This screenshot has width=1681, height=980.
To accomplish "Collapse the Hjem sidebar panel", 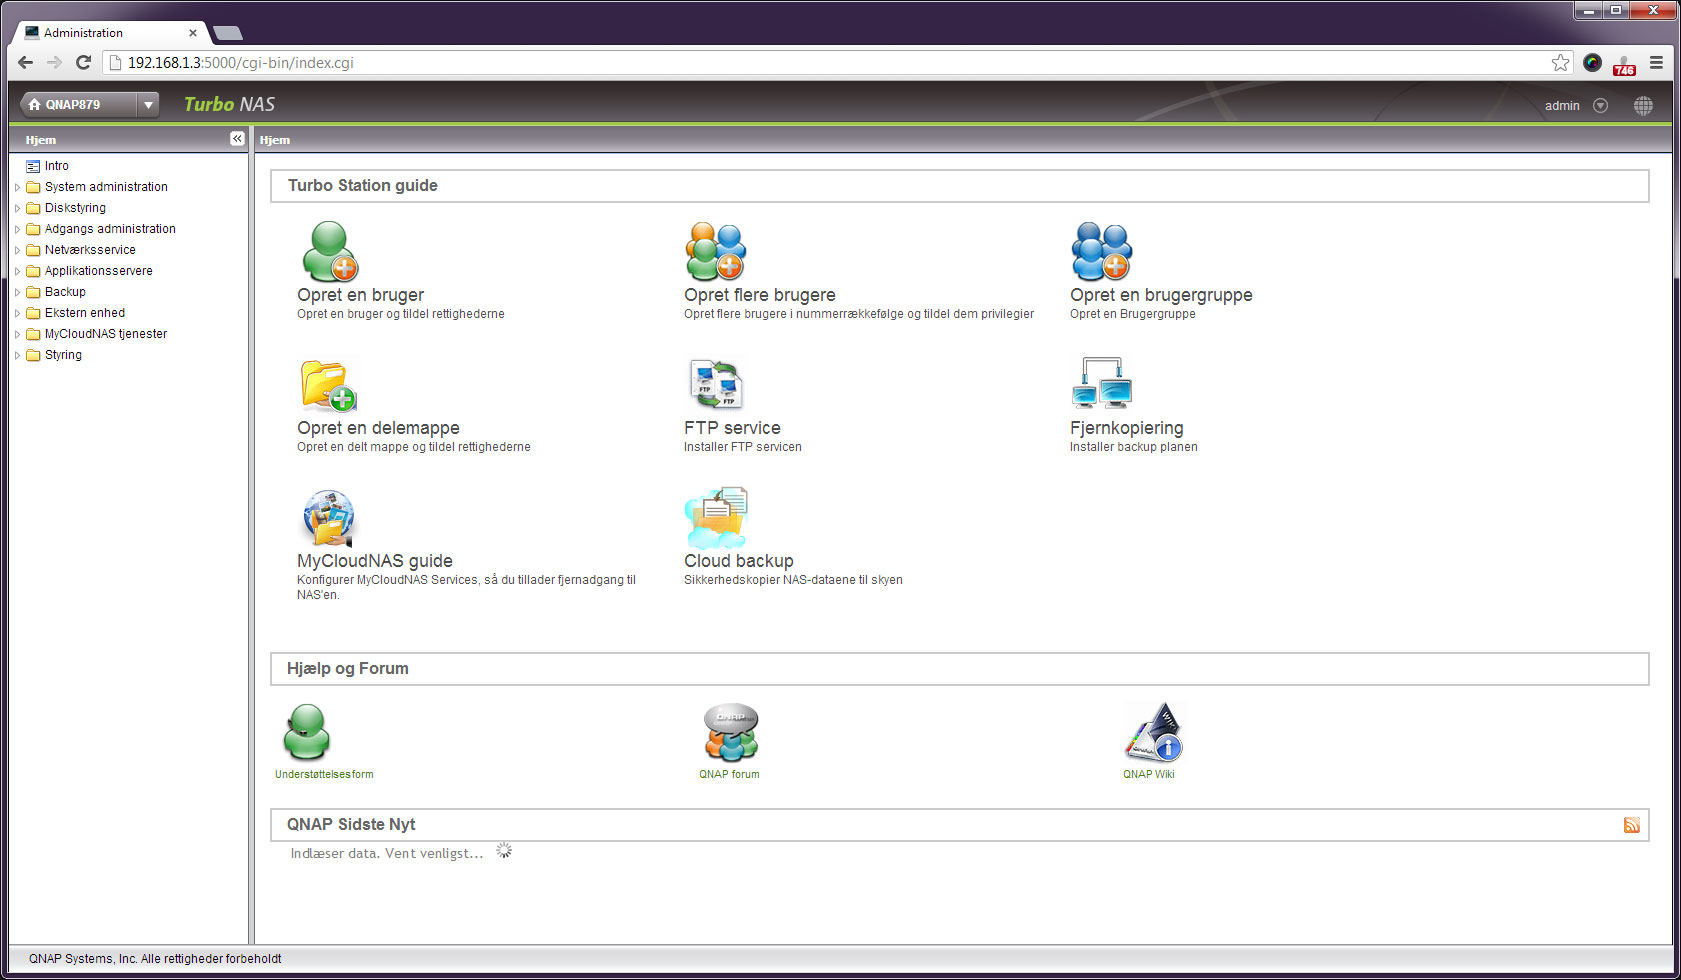I will pos(237,139).
